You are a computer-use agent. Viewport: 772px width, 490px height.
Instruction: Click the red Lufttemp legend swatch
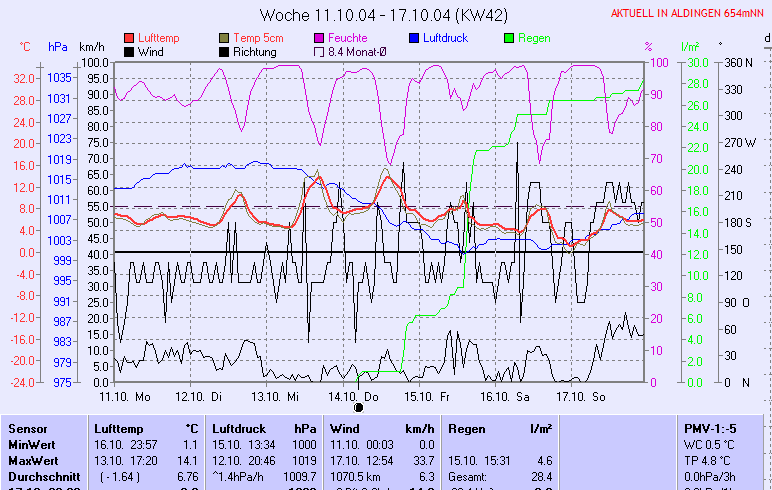pyautogui.click(x=129, y=38)
